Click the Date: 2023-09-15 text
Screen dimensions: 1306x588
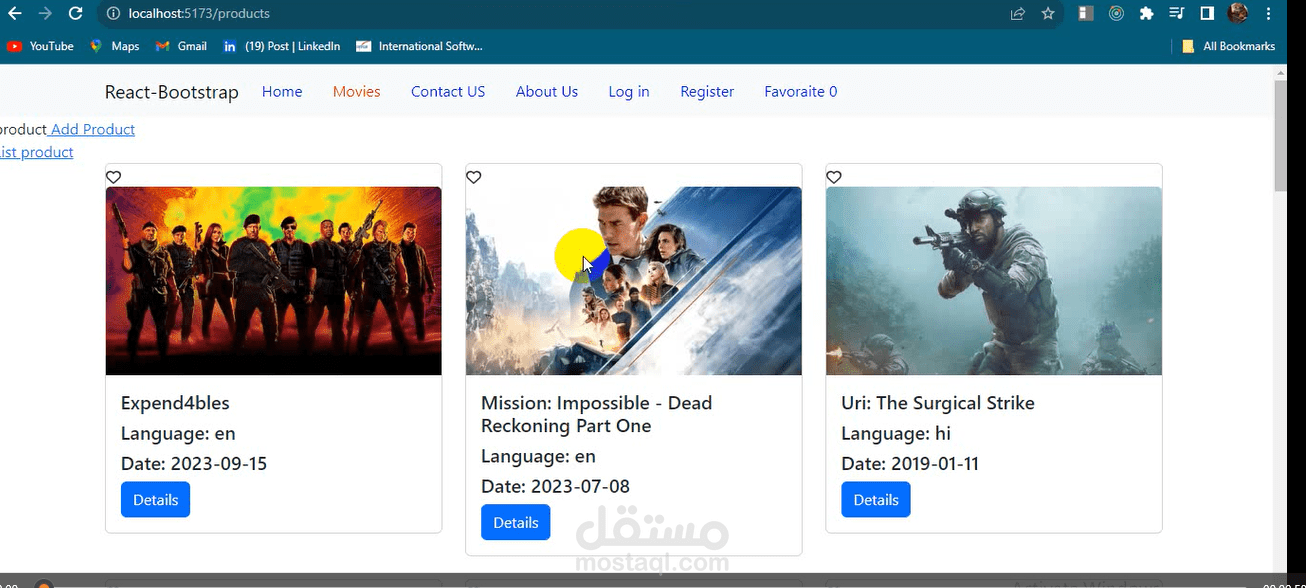(194, 464)
